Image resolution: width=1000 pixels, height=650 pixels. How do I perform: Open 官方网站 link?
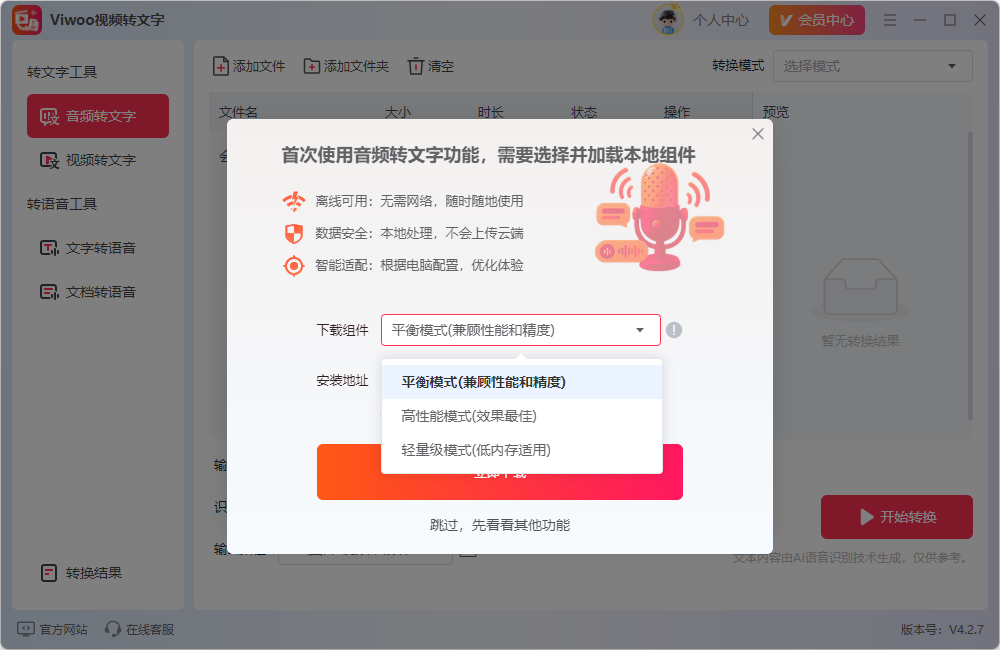52,630
